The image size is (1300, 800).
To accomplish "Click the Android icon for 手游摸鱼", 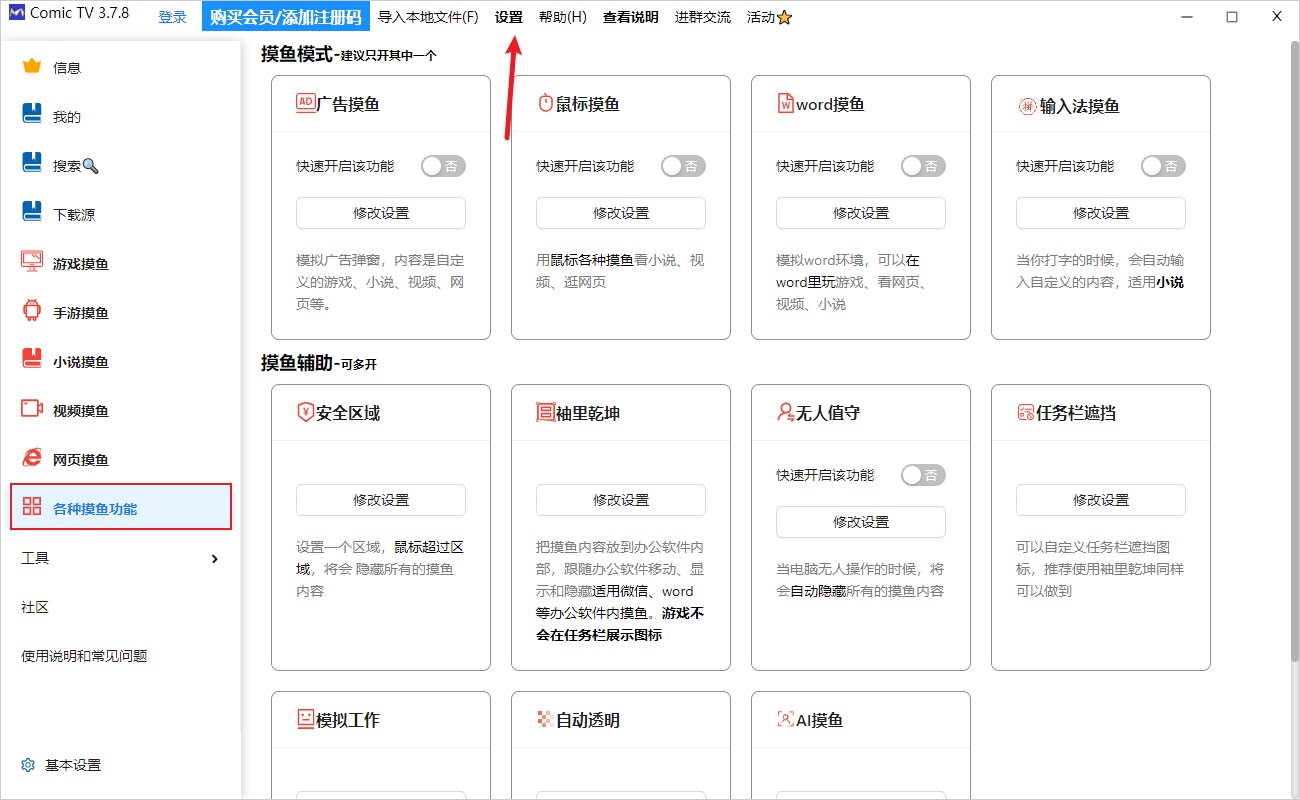I will click(x=32, y=312).
